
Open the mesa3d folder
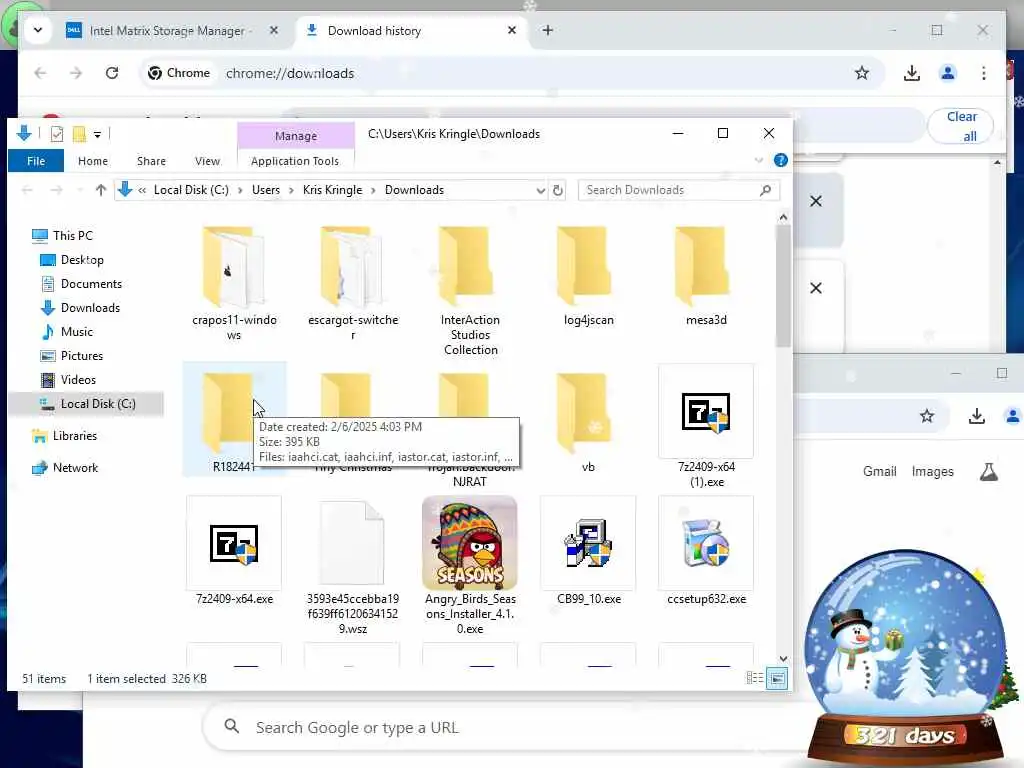[x=706, y=276]
